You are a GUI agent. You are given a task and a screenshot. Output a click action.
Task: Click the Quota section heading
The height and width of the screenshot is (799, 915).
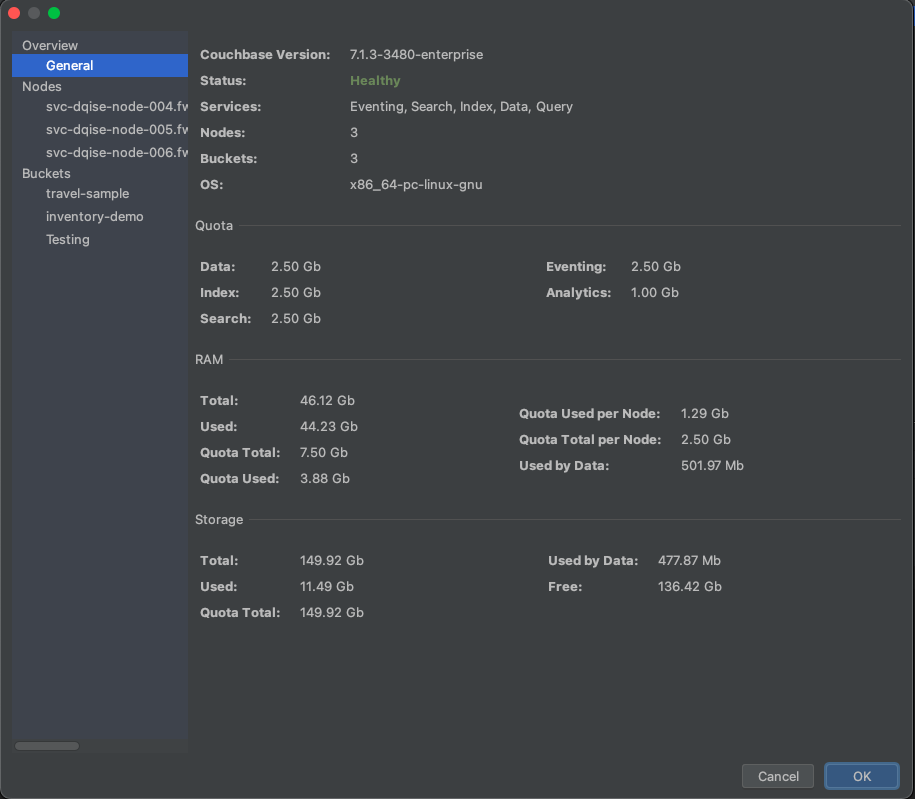pos(214,225)
